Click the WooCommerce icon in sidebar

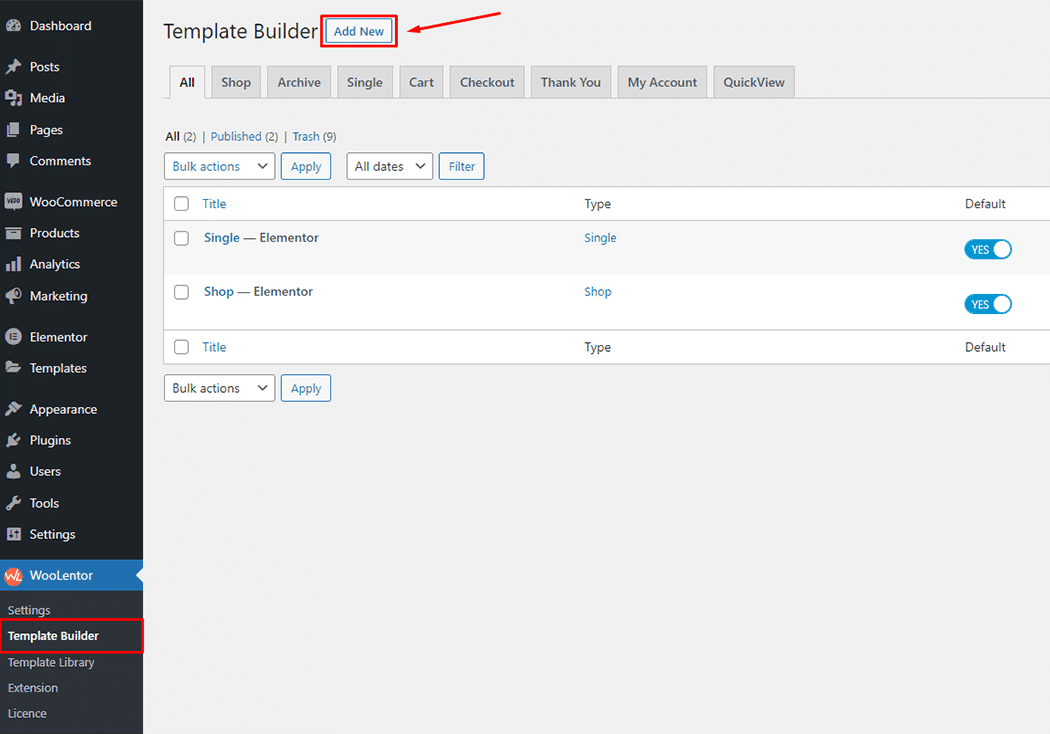tap(14, 202)
